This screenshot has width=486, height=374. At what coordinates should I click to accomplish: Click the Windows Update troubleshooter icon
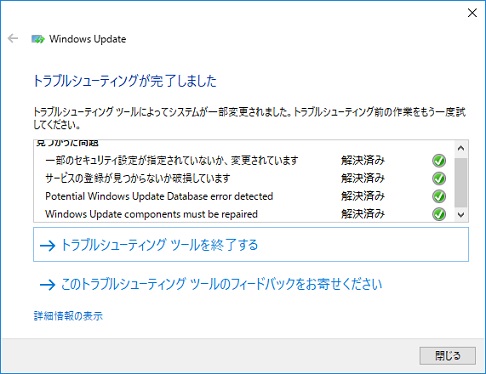[x=38, y=39]
